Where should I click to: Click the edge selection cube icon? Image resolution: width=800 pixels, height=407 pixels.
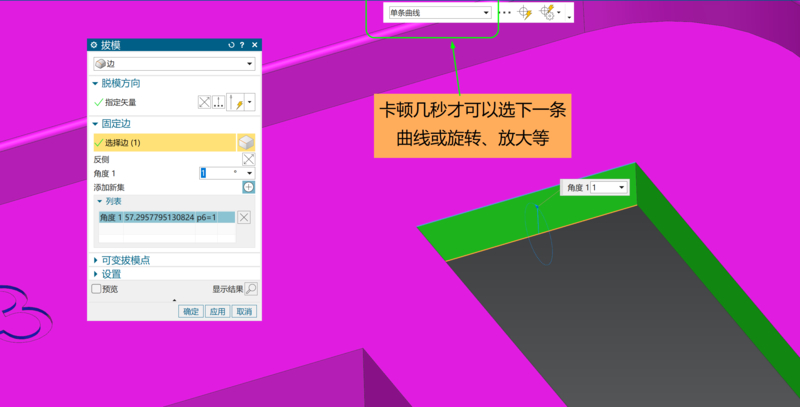246,143
